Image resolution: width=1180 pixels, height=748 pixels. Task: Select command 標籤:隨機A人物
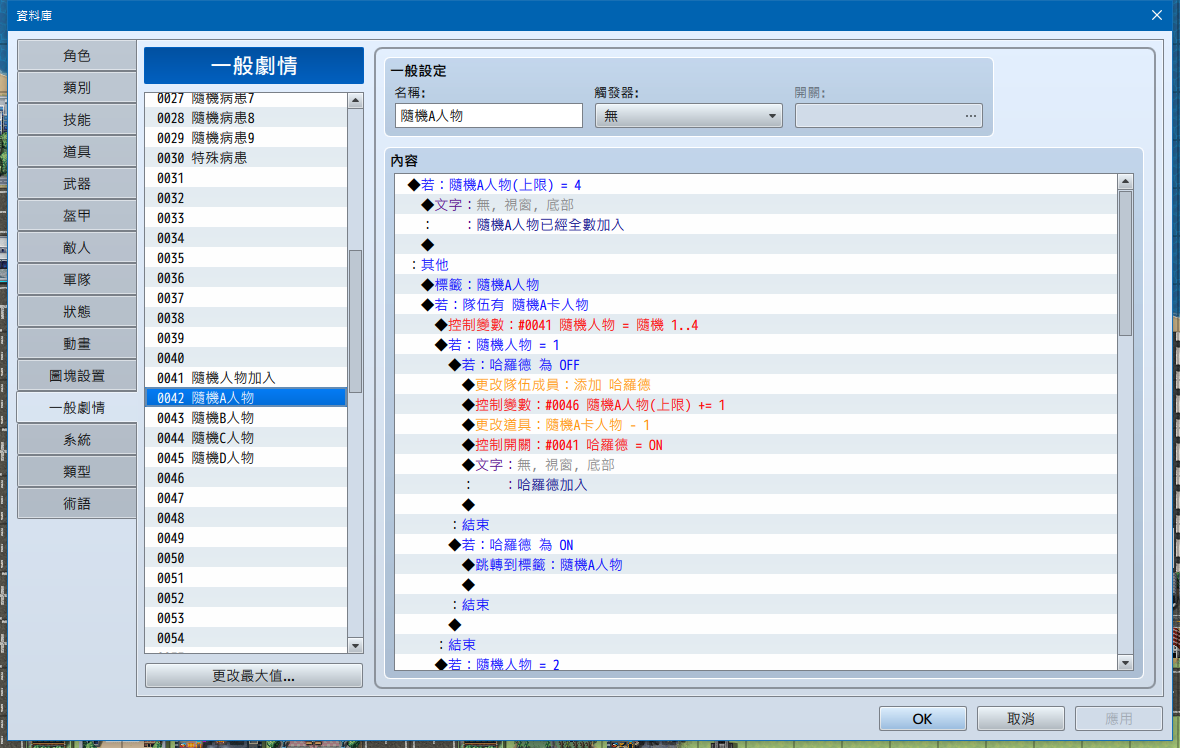pos(756,285)
